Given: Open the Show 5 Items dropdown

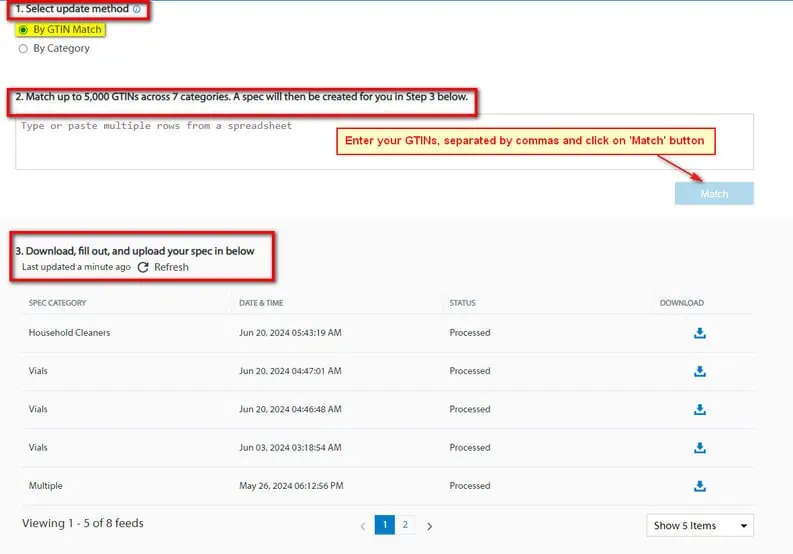Looking at the screenshot, I should [x=700, y=525].
